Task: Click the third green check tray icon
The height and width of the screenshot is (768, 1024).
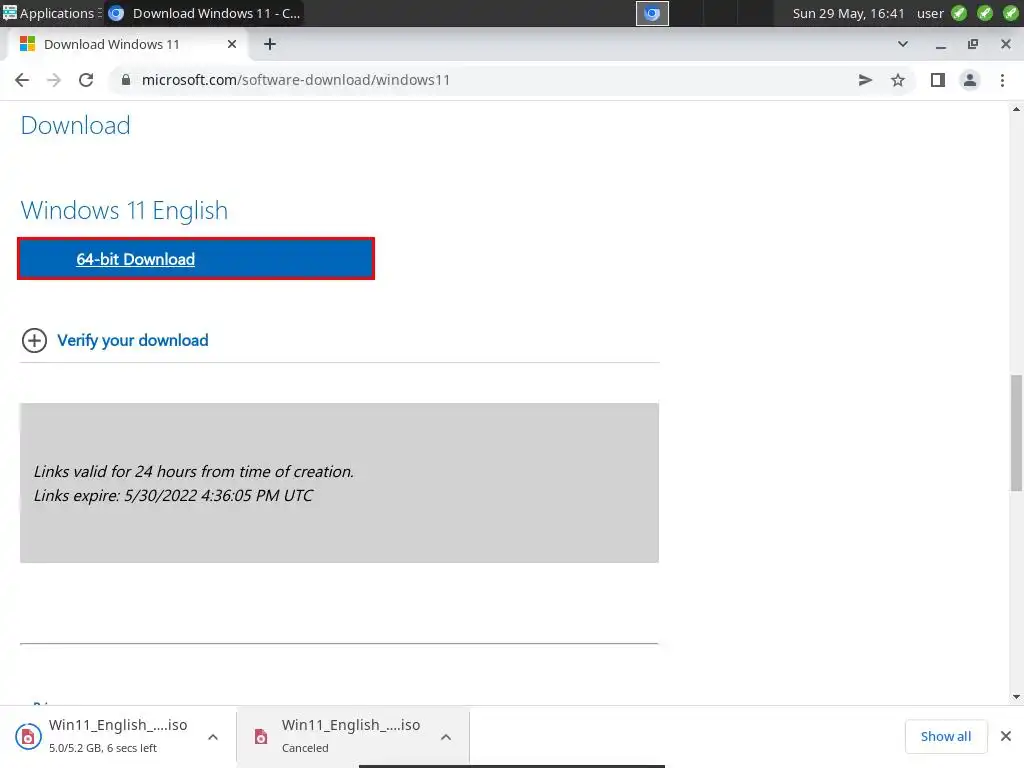Action: click(1010, 13)
